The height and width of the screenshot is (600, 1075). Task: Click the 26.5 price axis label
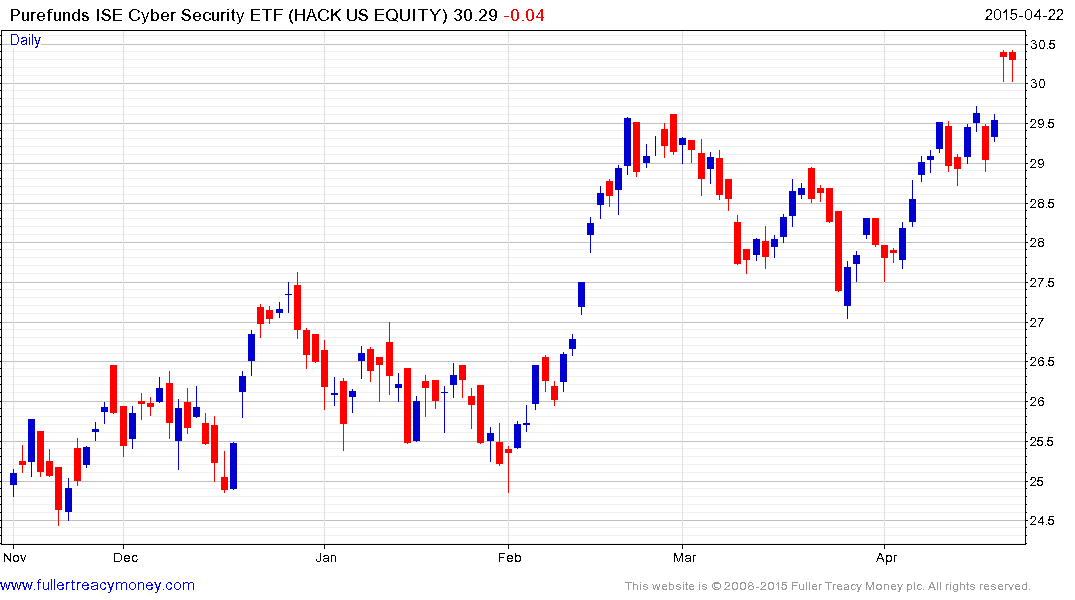pyautogui.click(x=1043, y=361)
